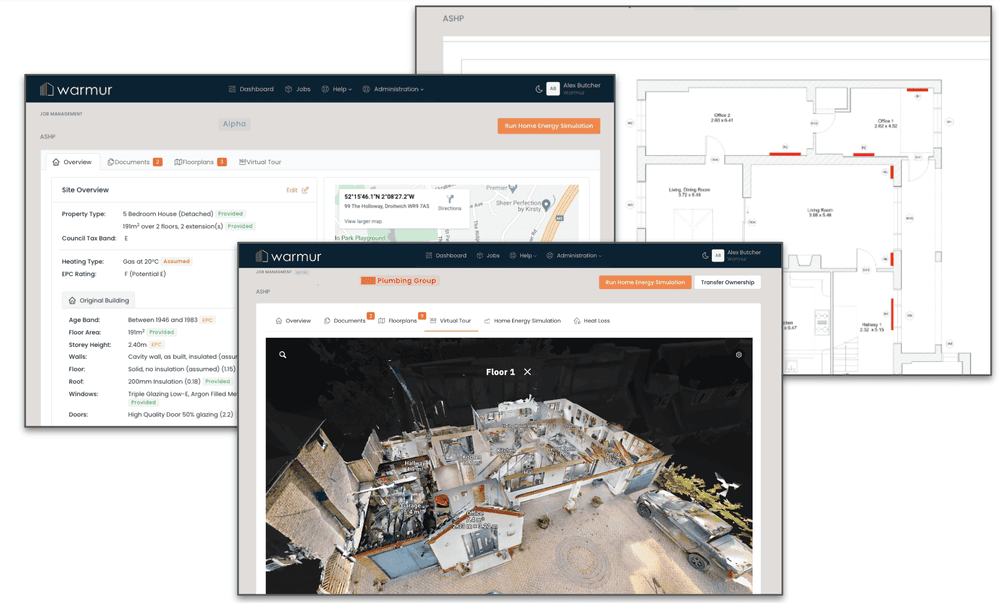Open the Home Energy Simulation tab
The height and width of the screenshot is (603, 1000).
(522, 321)
